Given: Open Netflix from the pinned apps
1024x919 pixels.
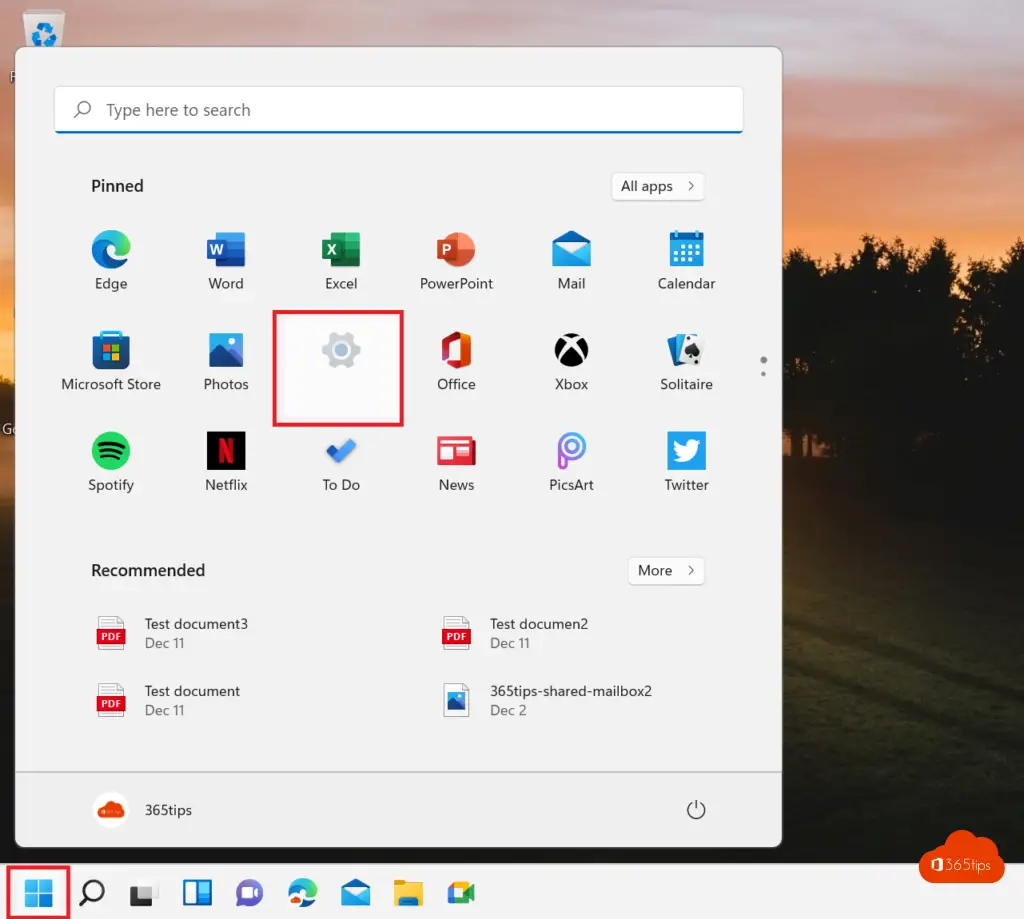Looking at the screenshot, I should point(226,460).
